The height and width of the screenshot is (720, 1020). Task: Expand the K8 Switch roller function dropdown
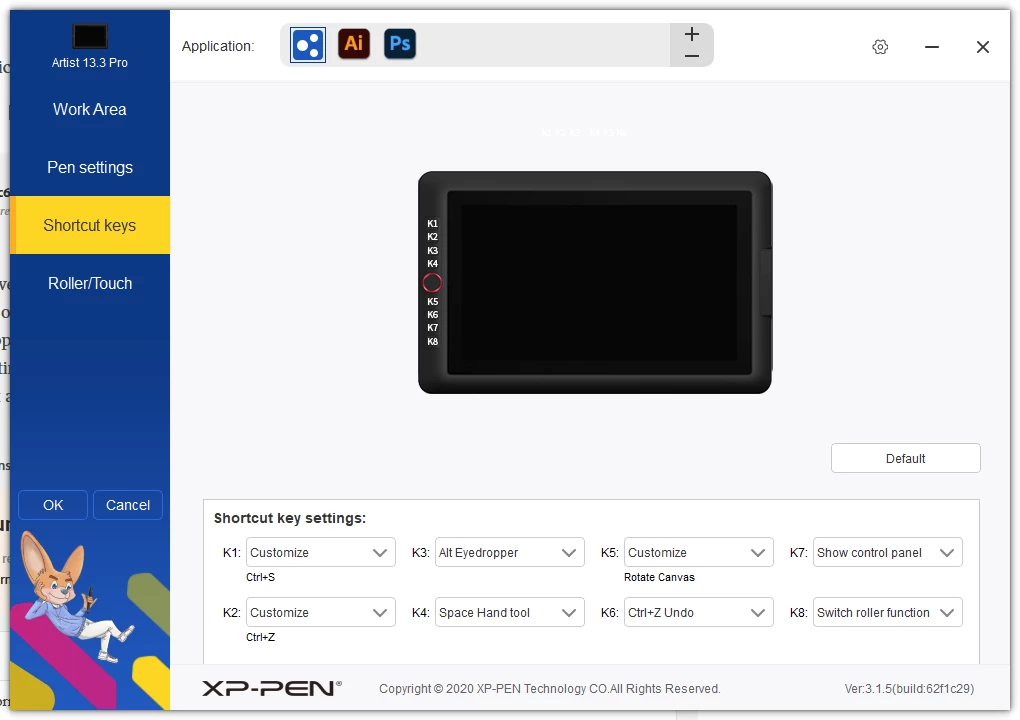tap(887, 612)
